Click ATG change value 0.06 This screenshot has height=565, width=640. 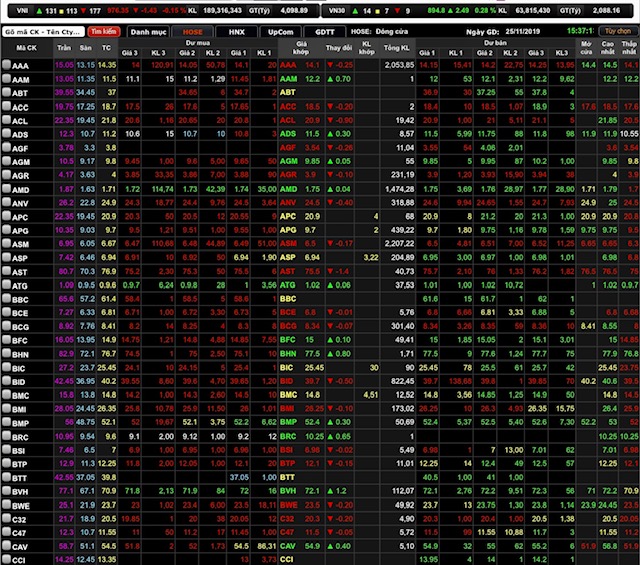[x=343, y=285]
